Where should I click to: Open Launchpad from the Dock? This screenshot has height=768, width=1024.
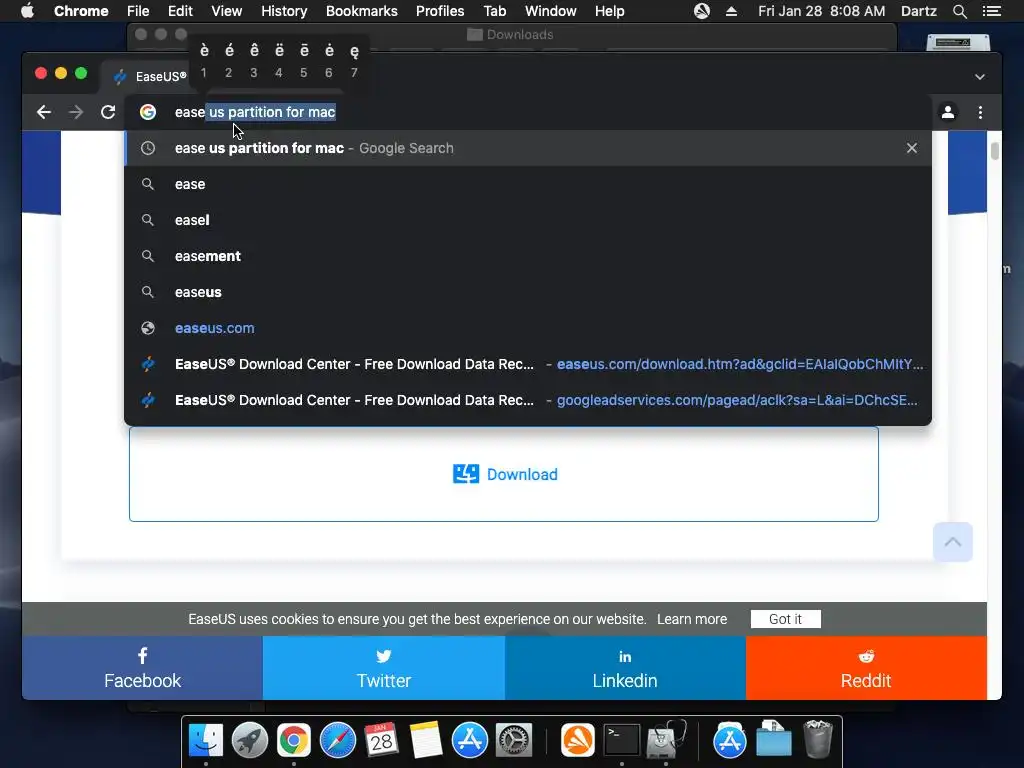pos(249,741)
